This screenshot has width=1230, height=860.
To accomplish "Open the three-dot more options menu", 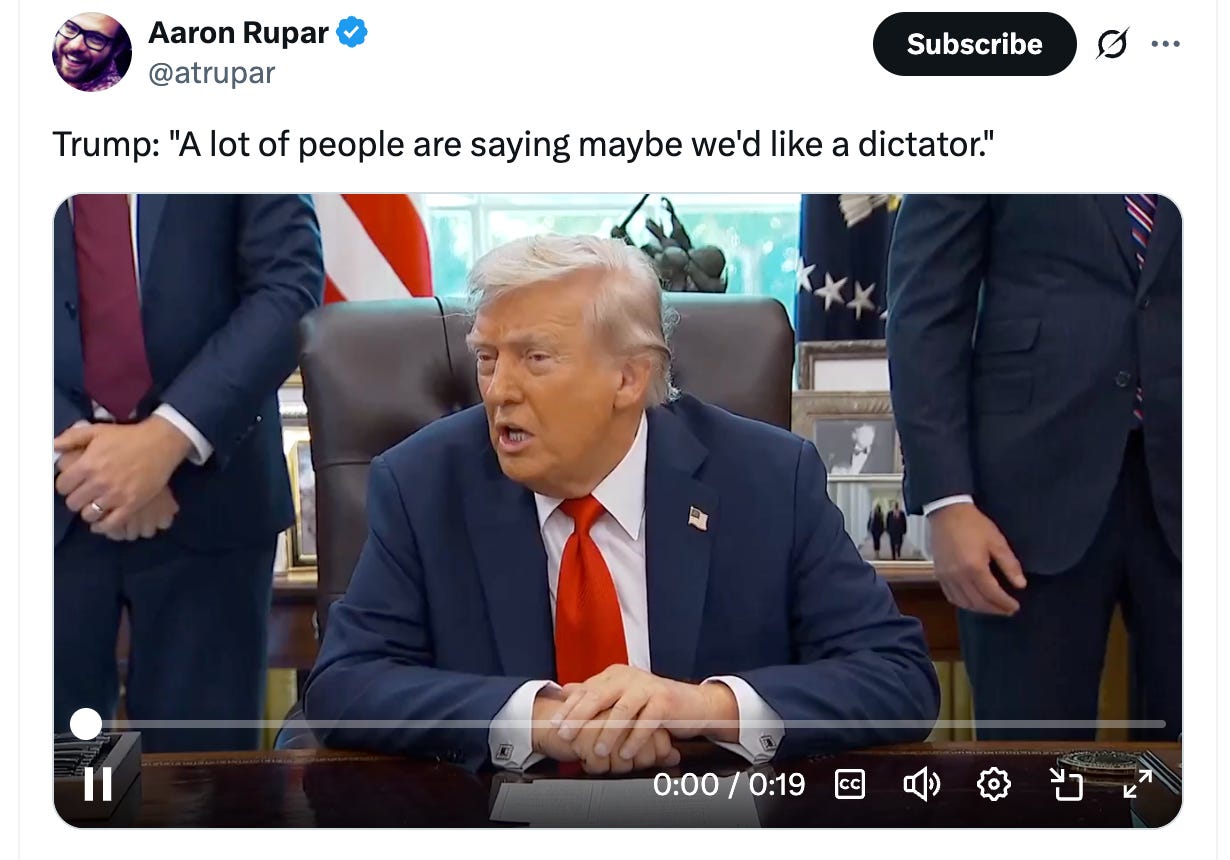I will tap(1165, 44).
